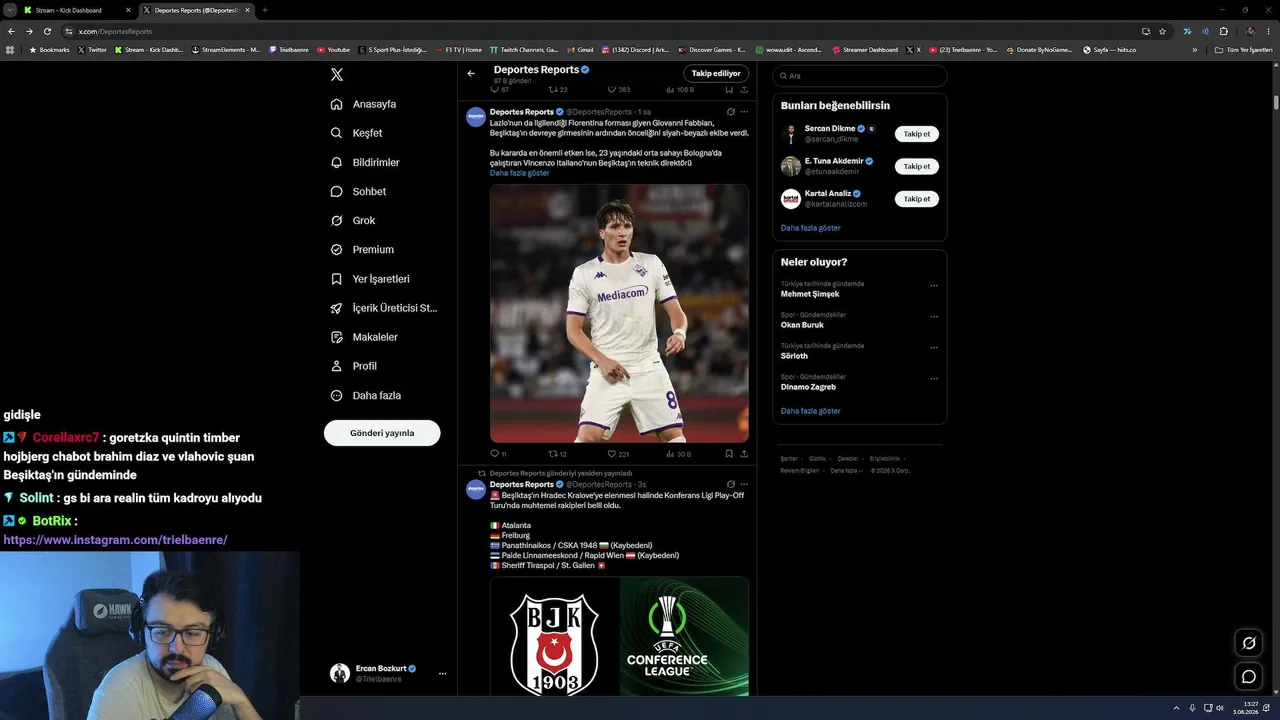Bookmark this page with the star icon

click(1162, 31)
